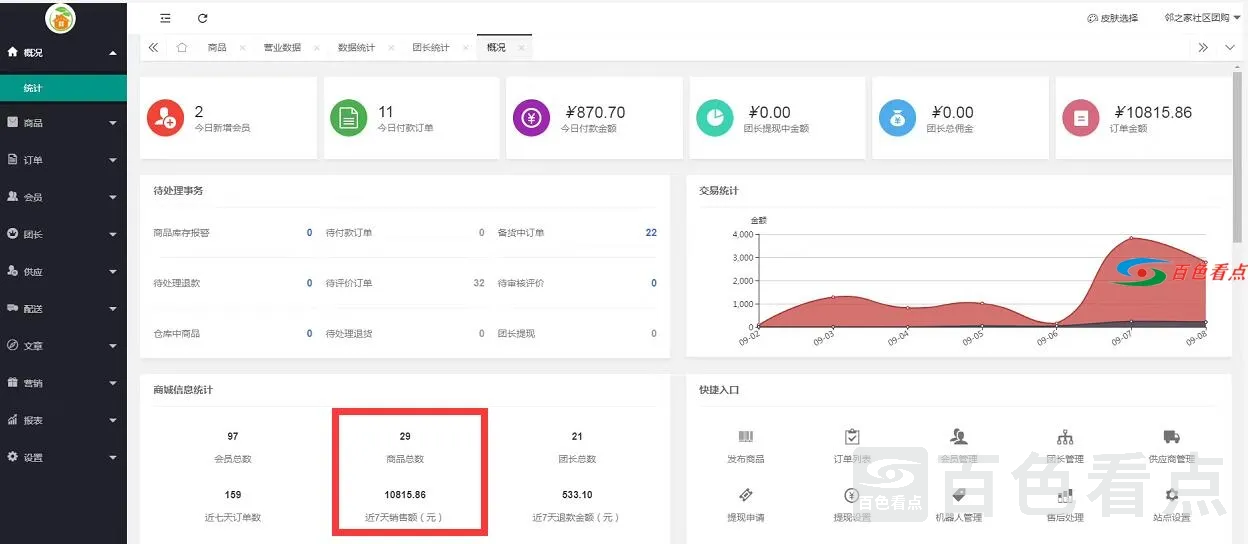Expand the 商品 sidebar menu
Image resolution: width=1248 pixels, height=544 pixels.
63,123
